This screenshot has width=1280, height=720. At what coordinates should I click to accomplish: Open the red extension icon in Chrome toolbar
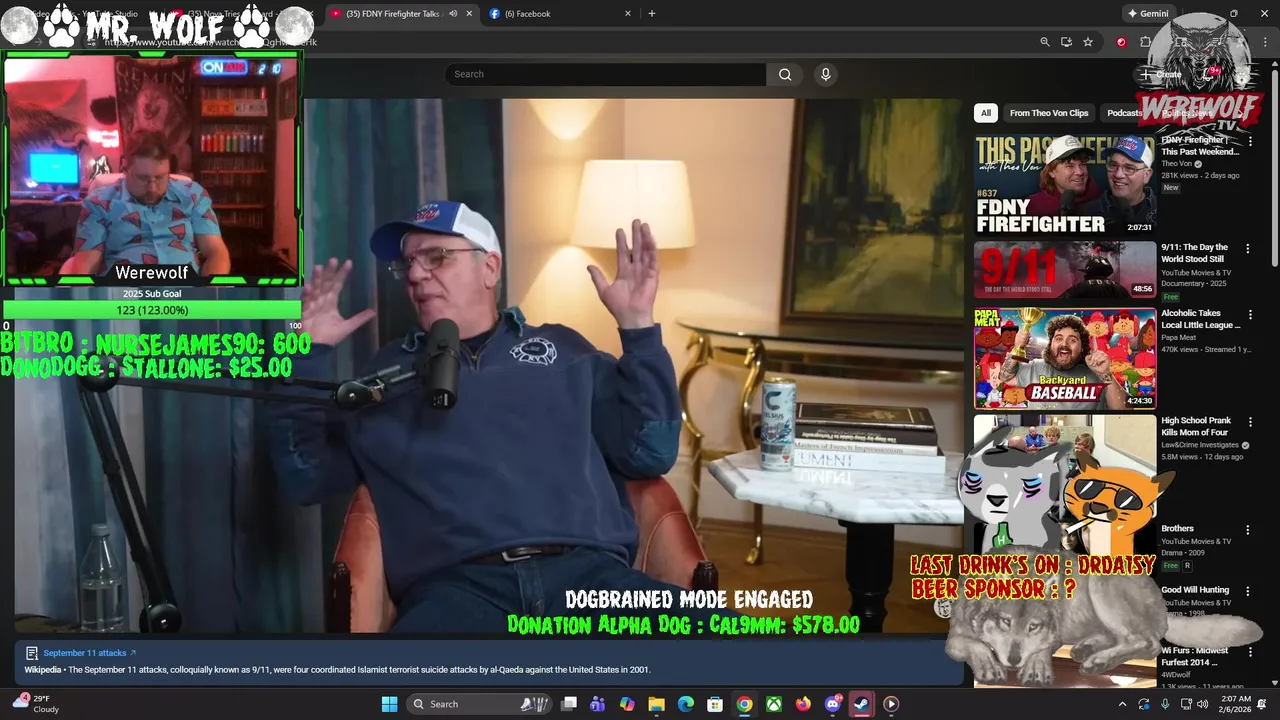click(1121, 42)
